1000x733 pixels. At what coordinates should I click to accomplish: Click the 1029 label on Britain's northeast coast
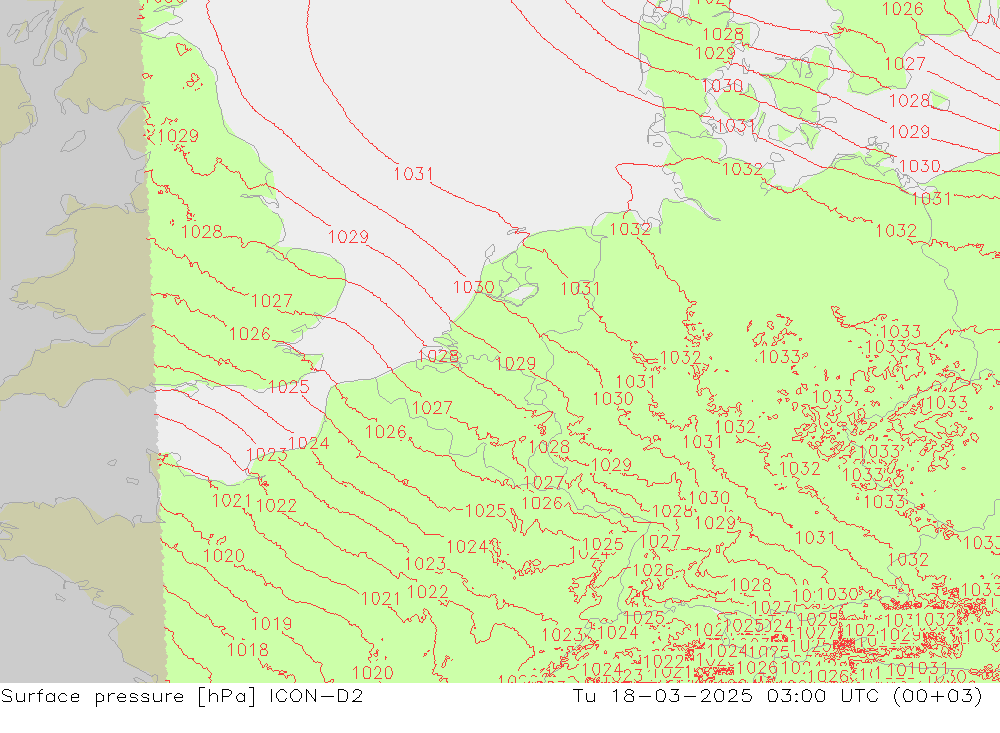tap(178, 136)
